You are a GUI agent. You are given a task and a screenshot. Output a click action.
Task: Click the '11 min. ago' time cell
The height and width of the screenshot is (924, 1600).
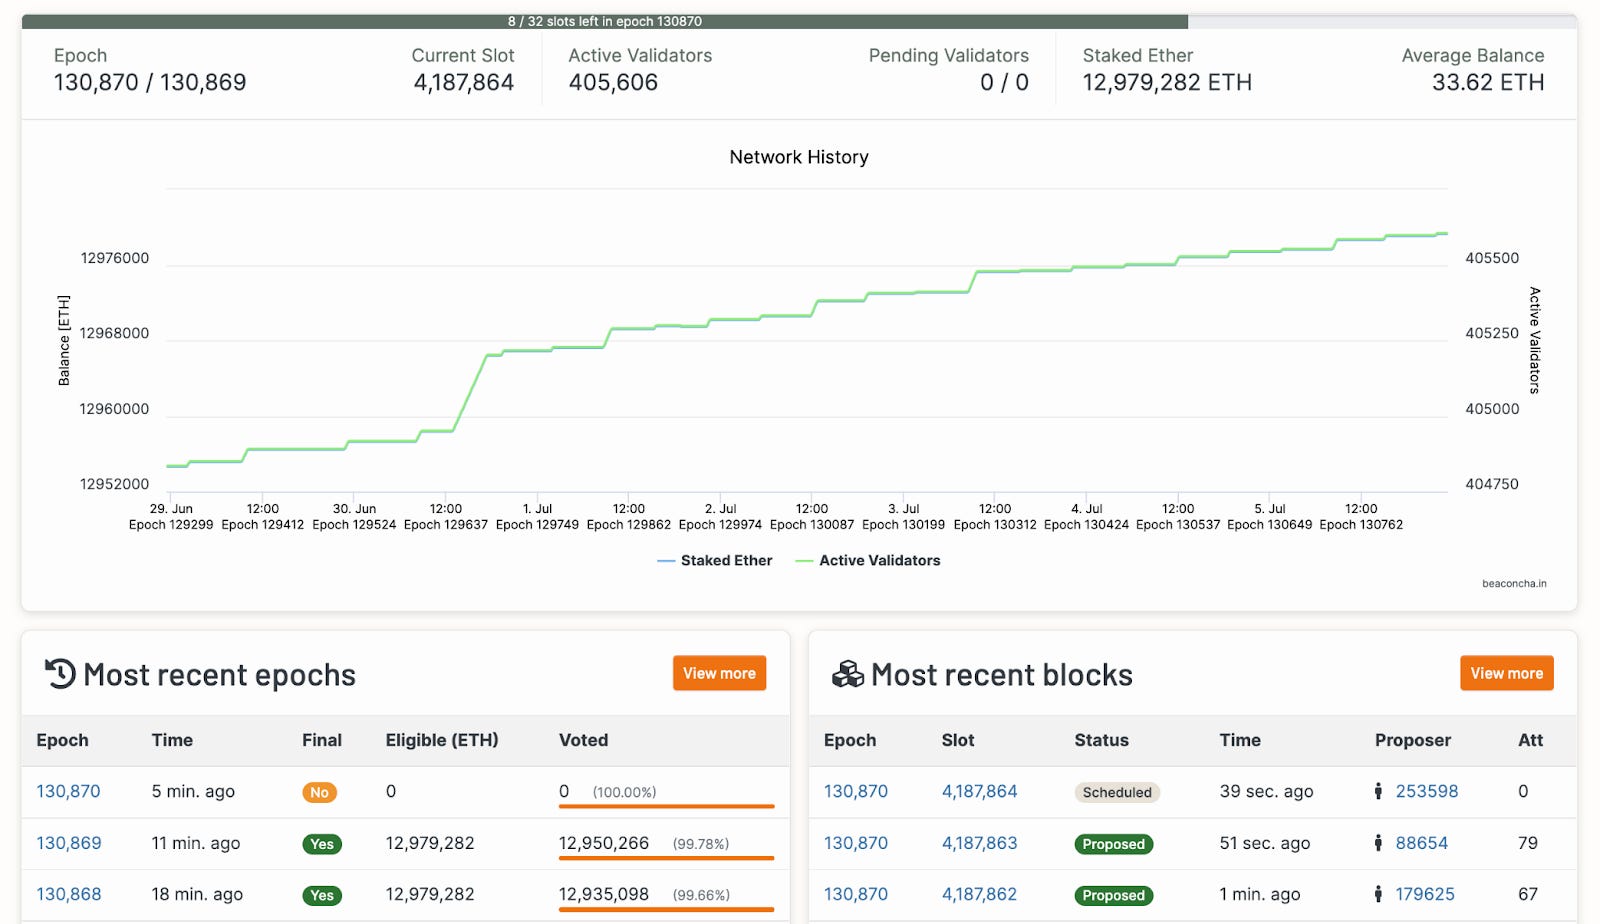(196, 843)
